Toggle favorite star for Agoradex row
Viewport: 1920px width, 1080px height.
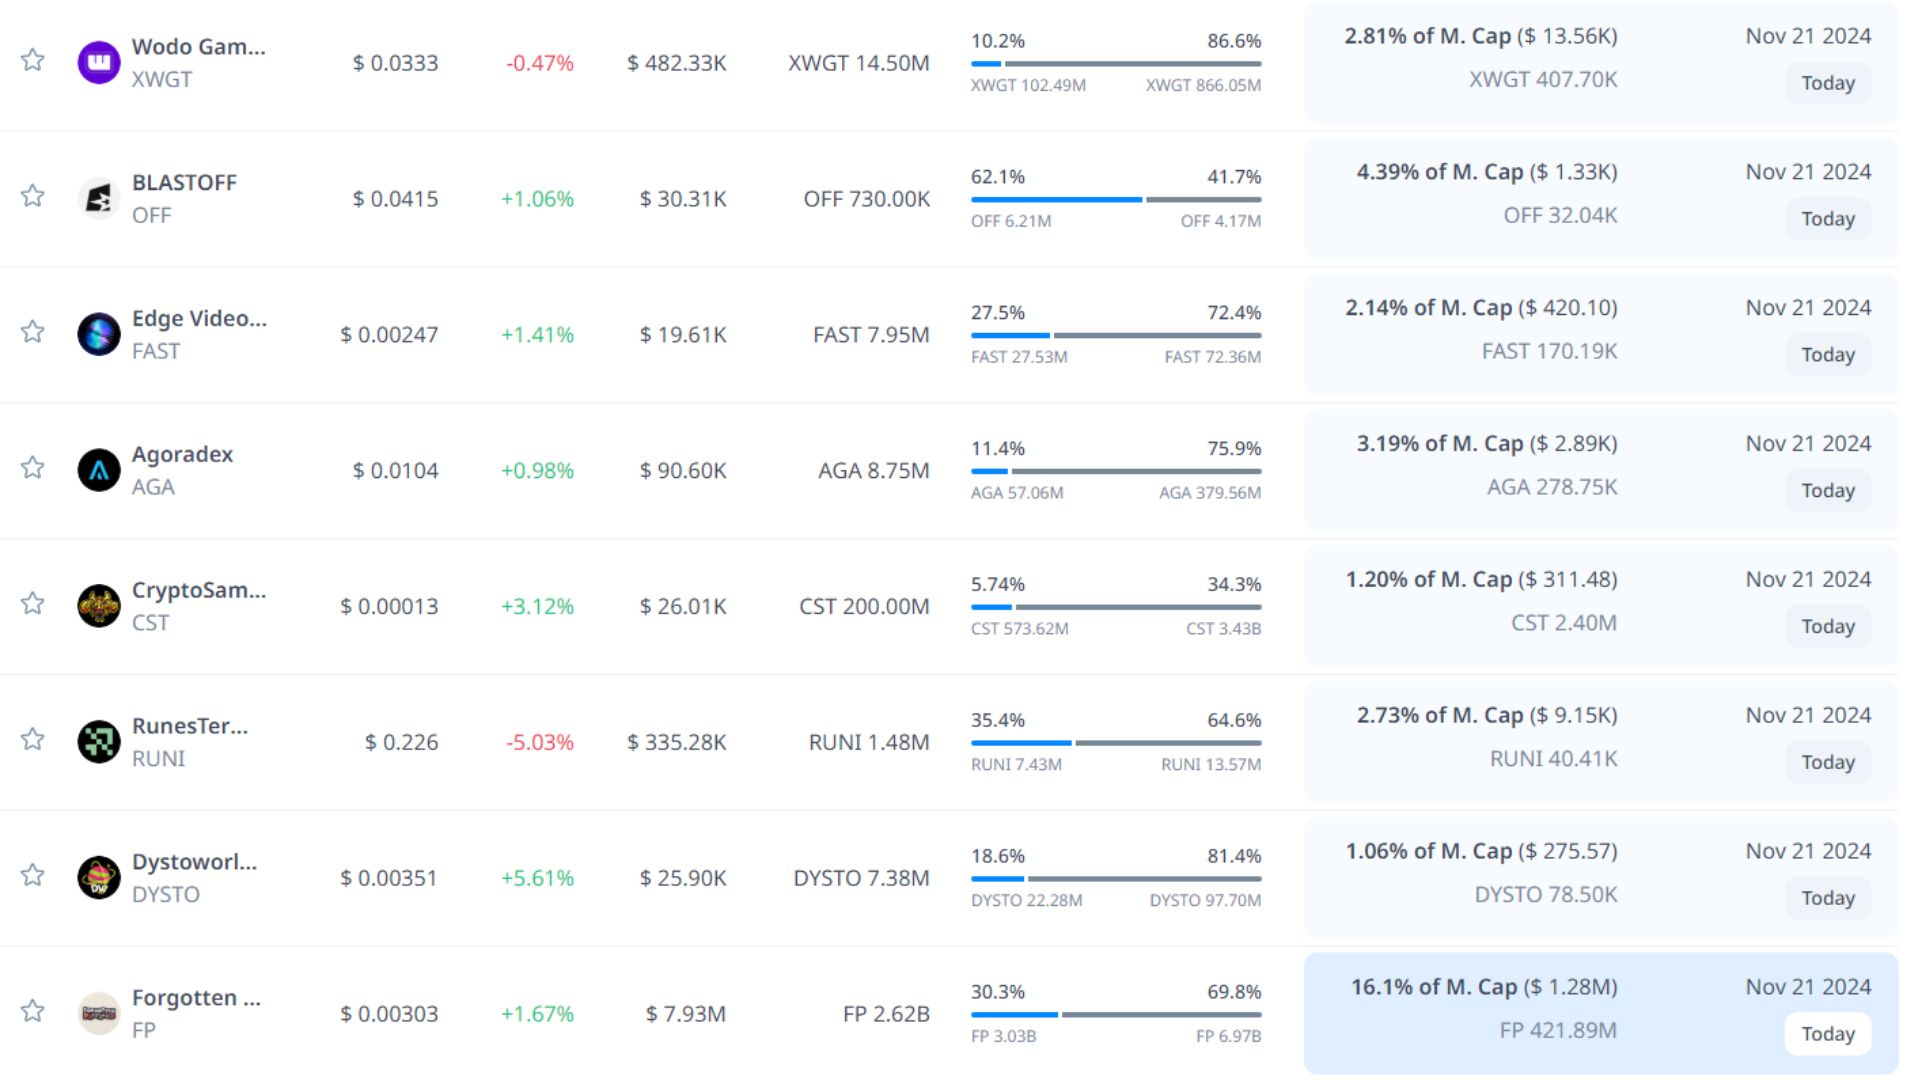point(33,468)
